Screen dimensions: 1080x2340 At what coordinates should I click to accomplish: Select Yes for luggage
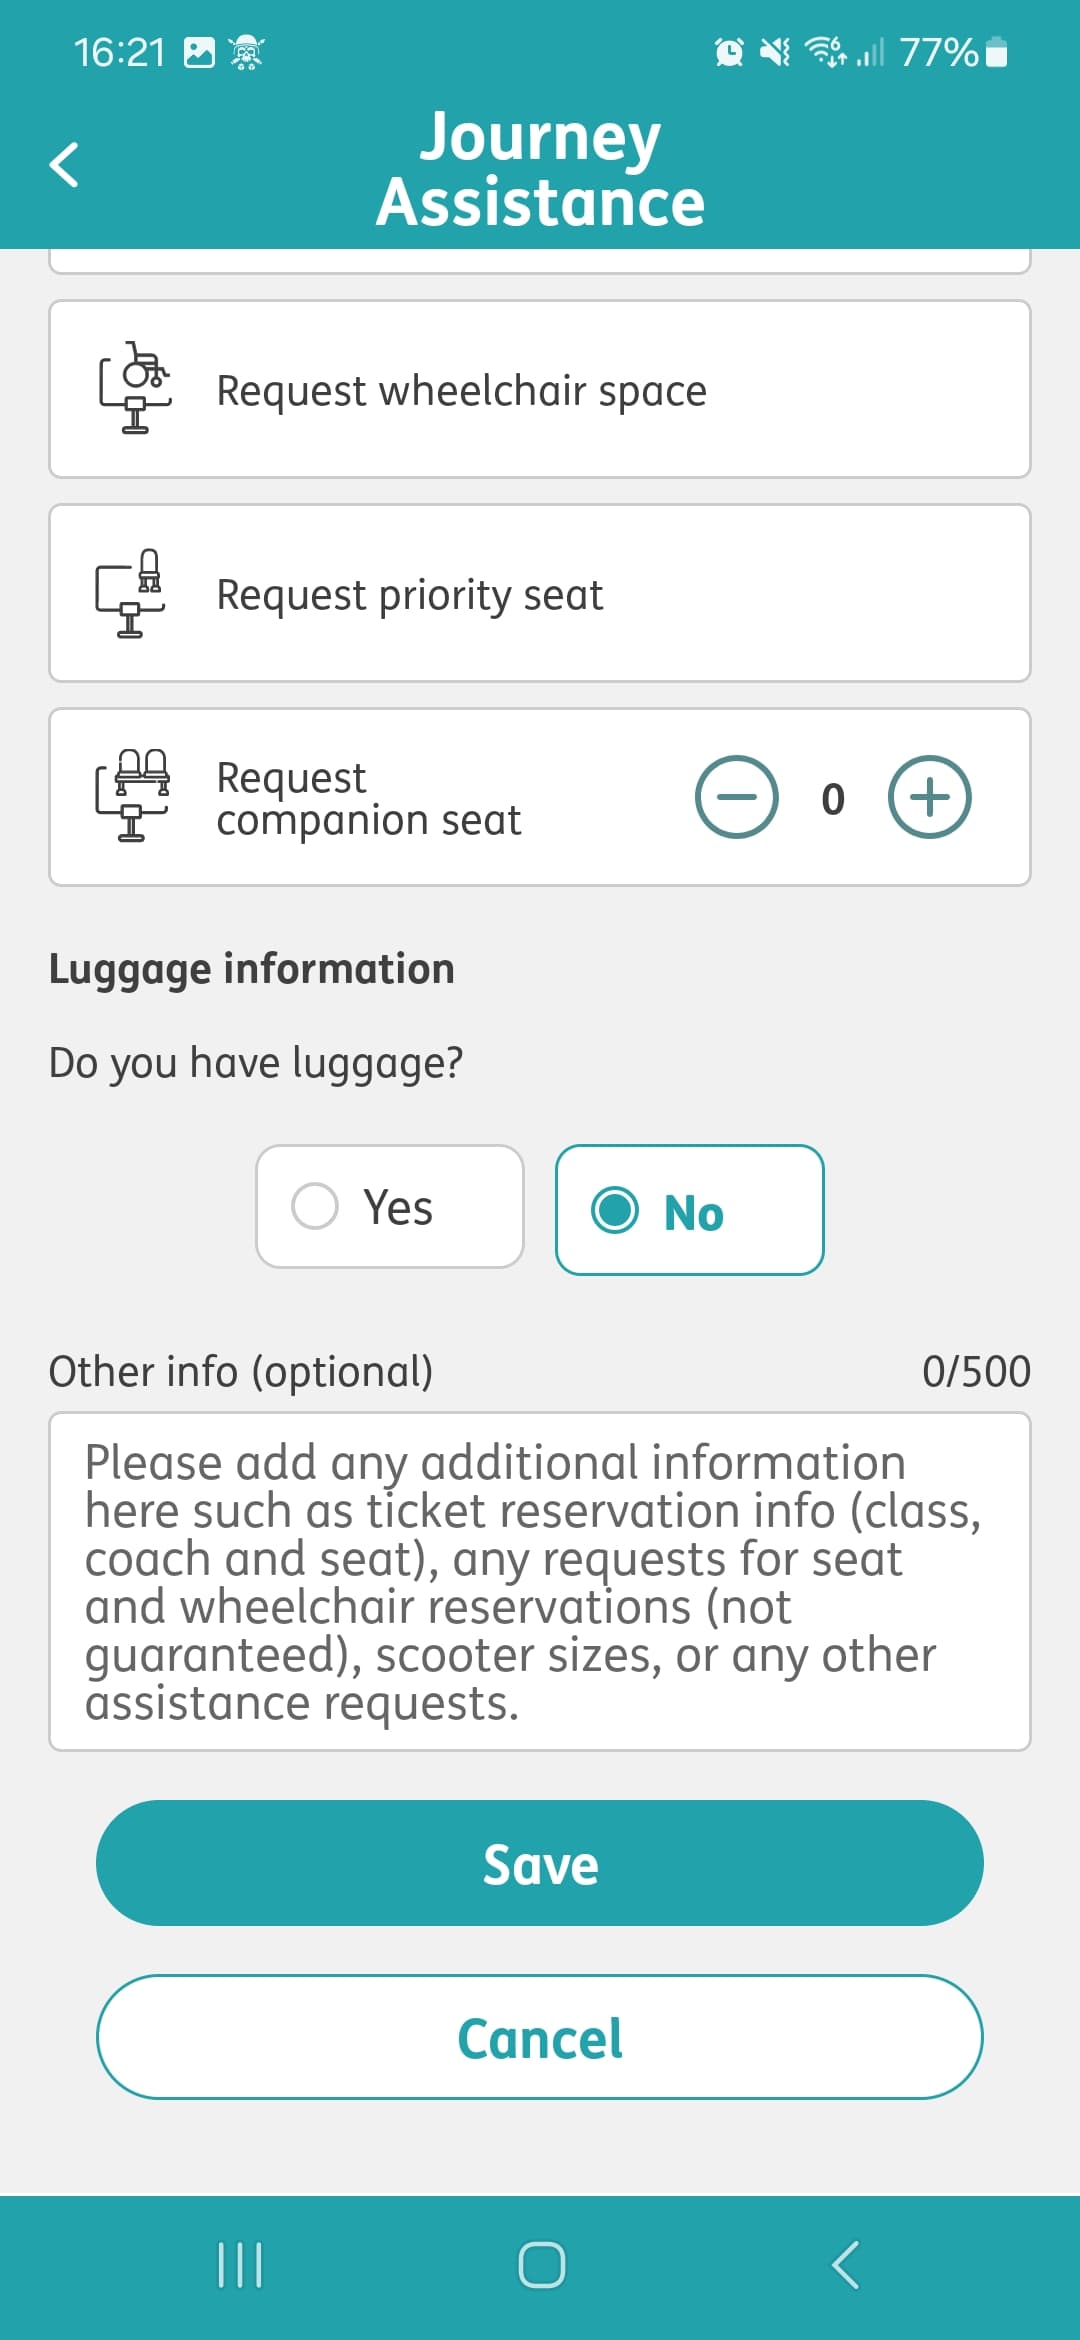point(390,1207)
